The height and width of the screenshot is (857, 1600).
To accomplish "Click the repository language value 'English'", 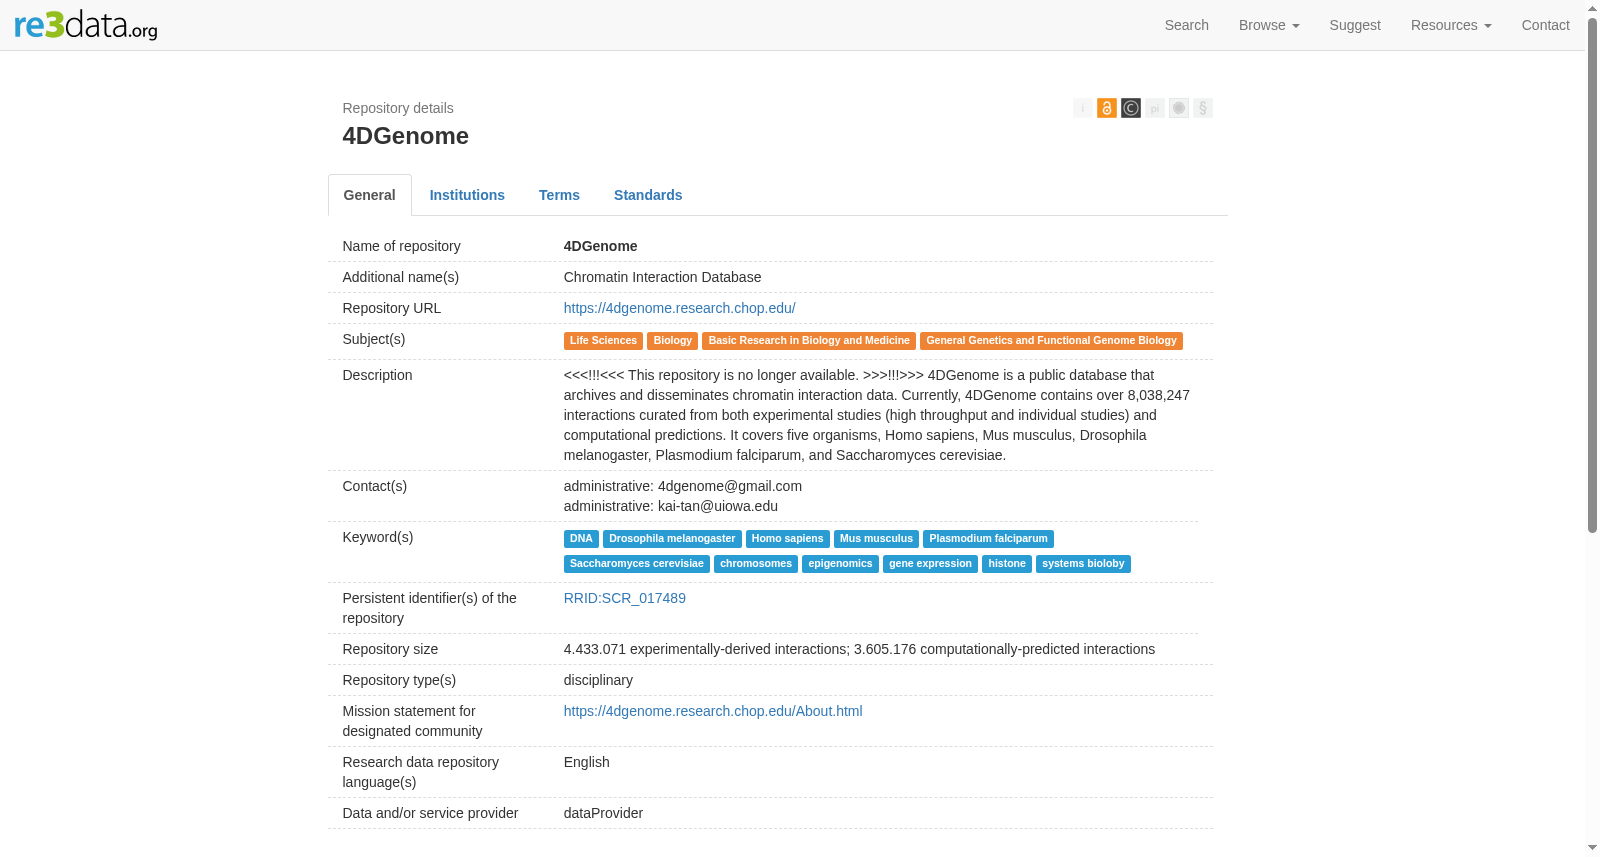I will (587, 762).
